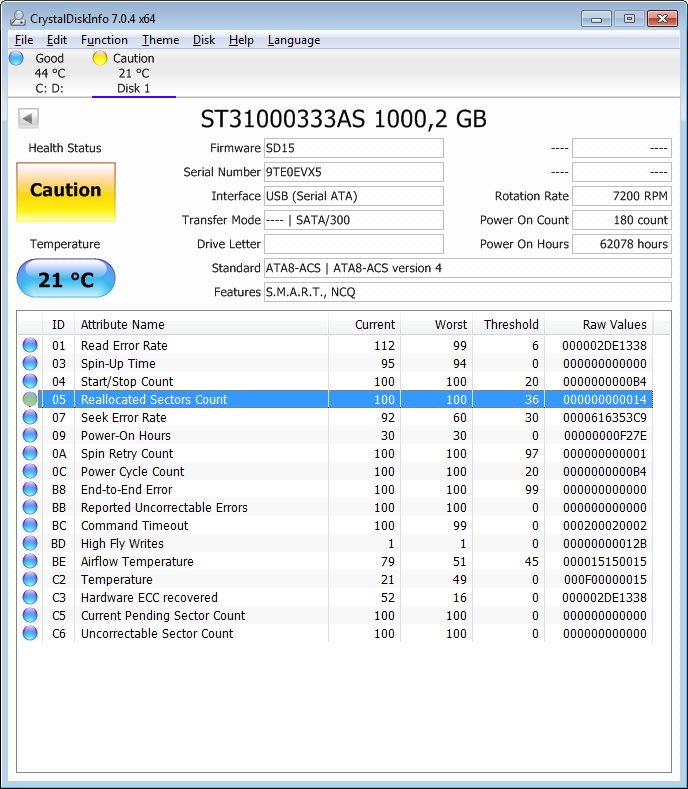Click status orb of Spin-Up Time row
The height and width of the screenshot is (789, 688).
click(x=30, y=363)
